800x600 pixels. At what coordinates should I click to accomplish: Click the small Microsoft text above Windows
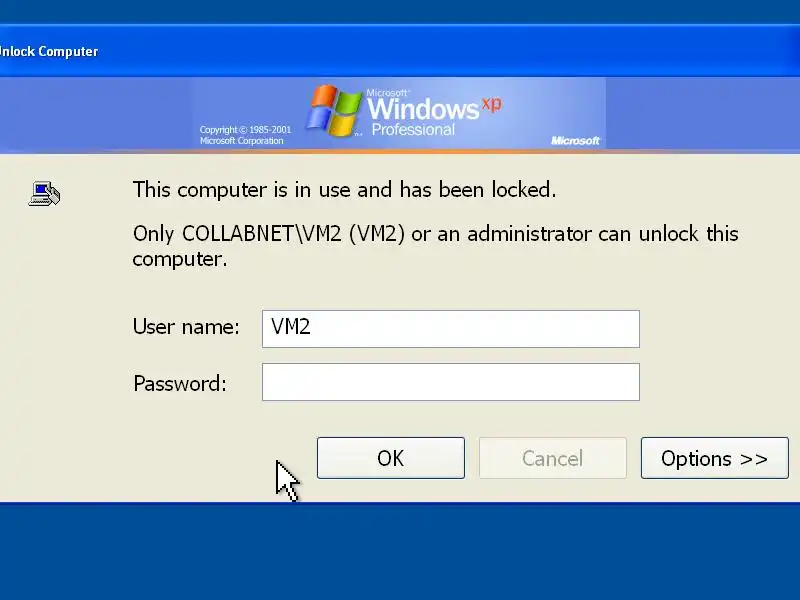click(387, 93)
